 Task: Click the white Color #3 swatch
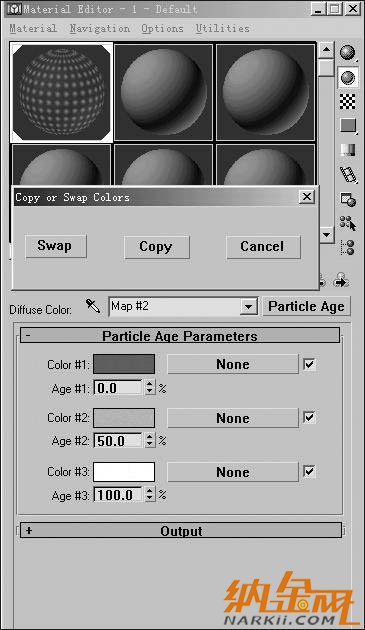click(x=124, y=472)
